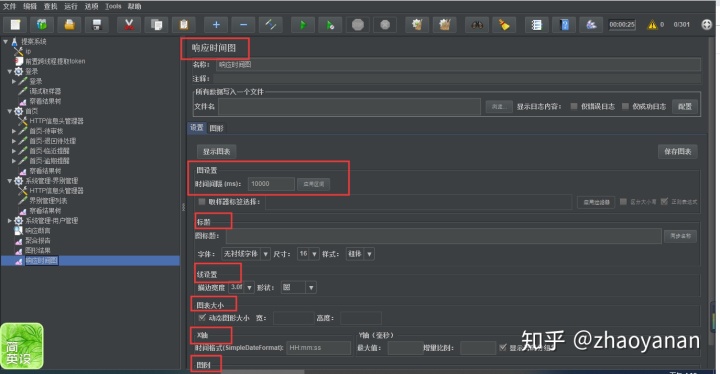Click the HH:mm:ss time format field
This screenshot has height=374, width=720.
click(x=318, y=348)
